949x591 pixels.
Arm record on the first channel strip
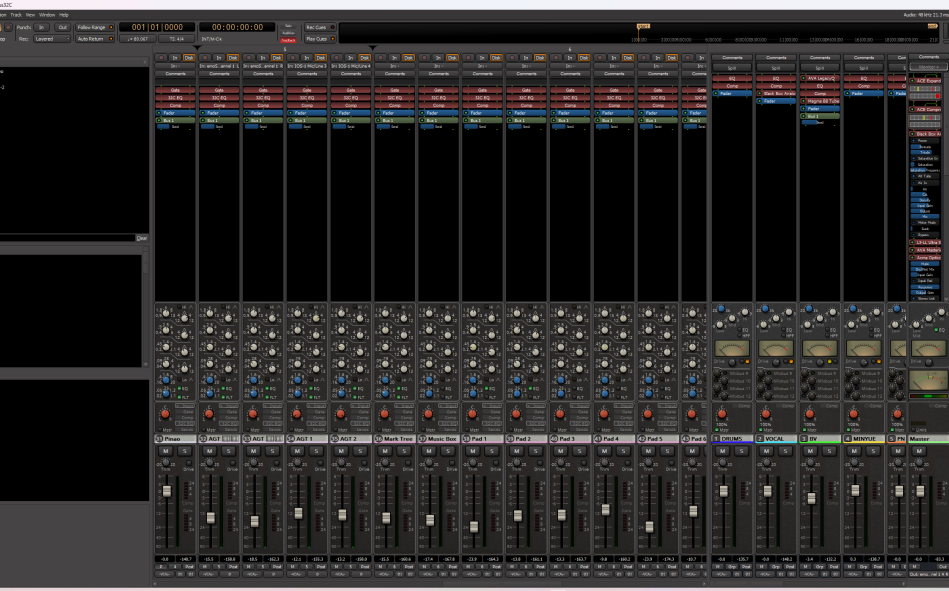(161, 58)
